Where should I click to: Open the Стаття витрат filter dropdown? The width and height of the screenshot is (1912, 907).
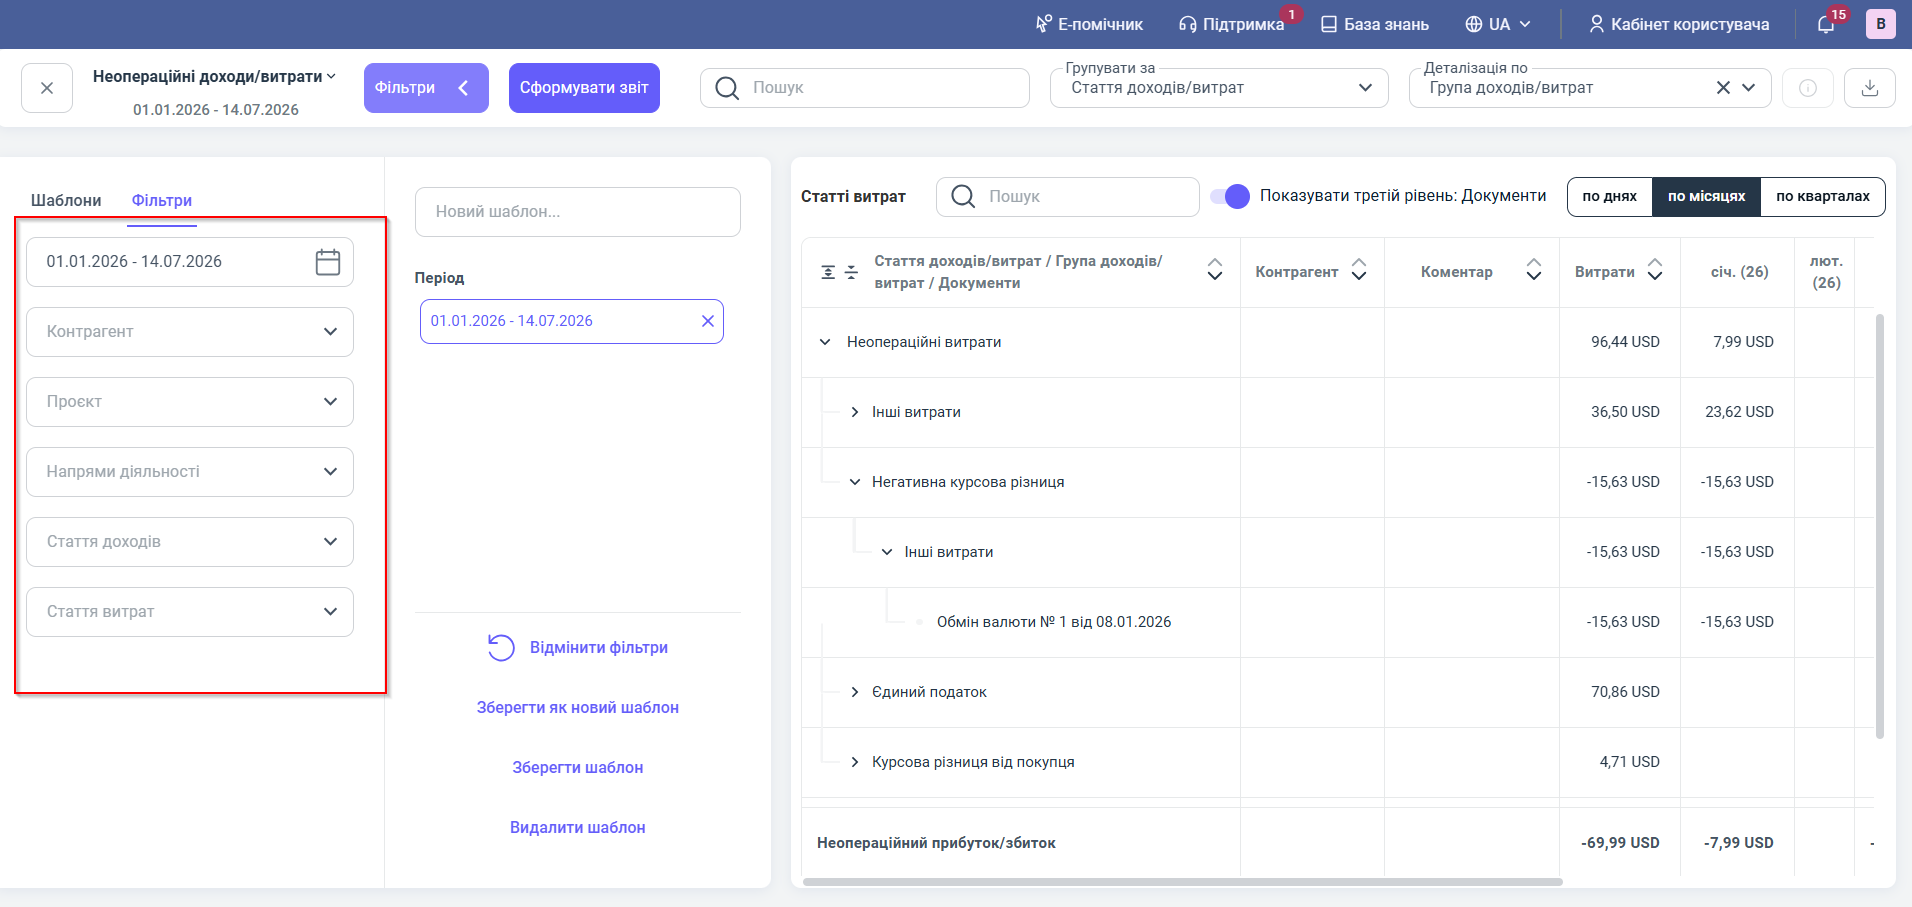190,612
